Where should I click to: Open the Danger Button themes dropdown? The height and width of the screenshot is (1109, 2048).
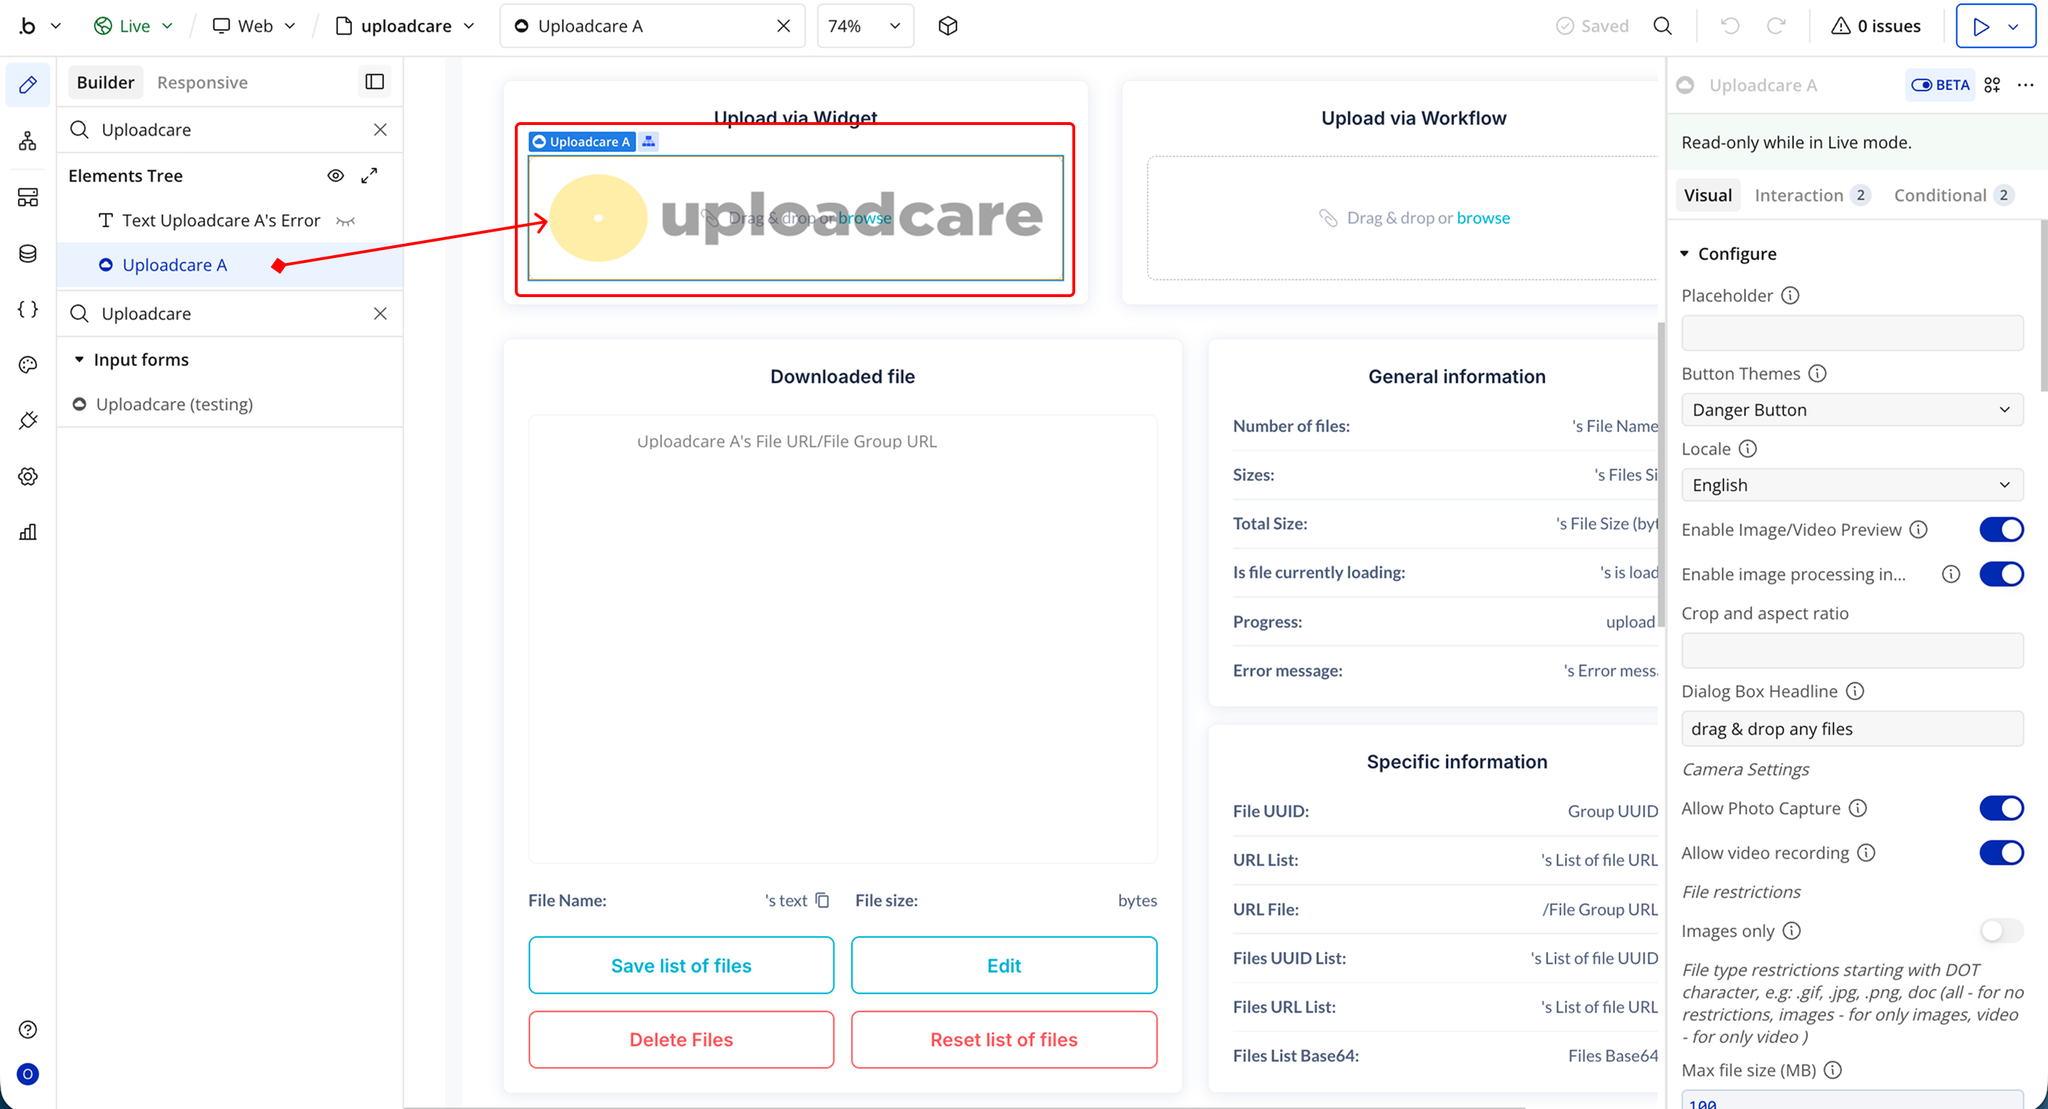click(1852, 410)
